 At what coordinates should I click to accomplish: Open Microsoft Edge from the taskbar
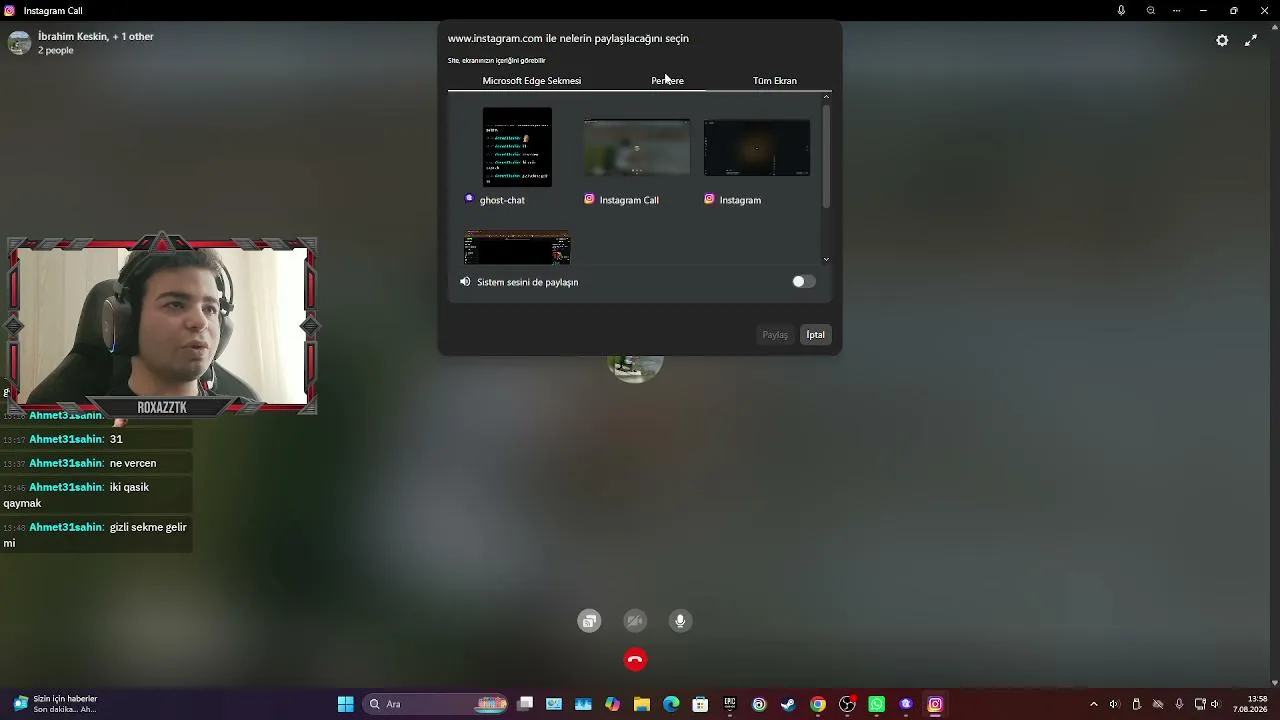pyautogui.click(x=671, y=704)
